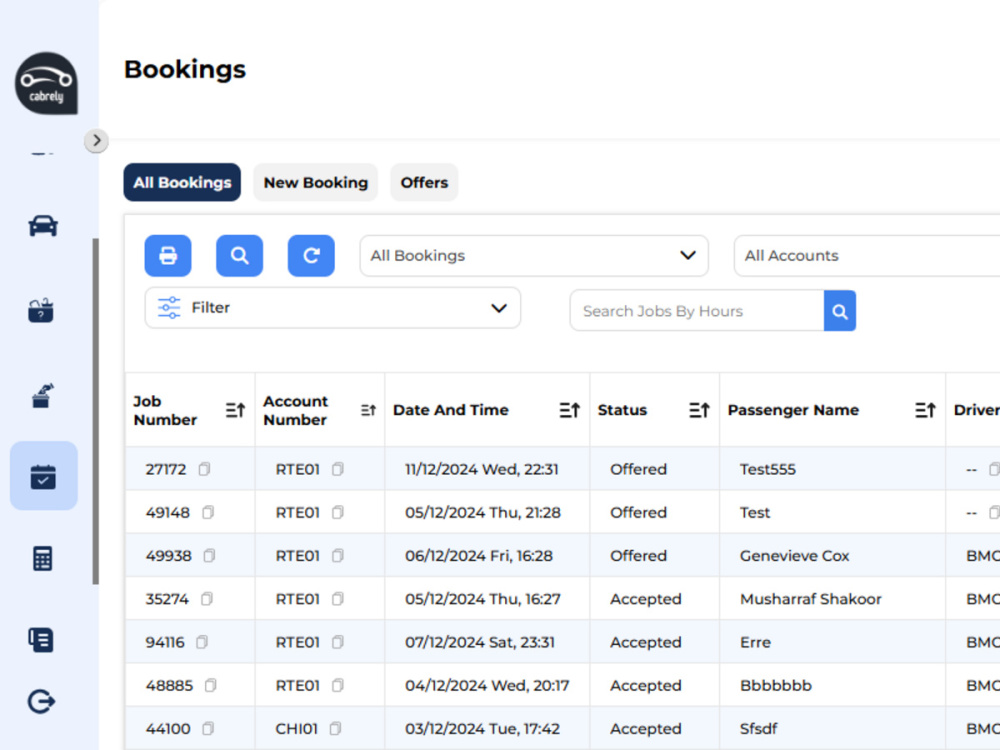Copy account RTE01 in the 35274 row
The image size is (1000, 750).
(338, 599)
